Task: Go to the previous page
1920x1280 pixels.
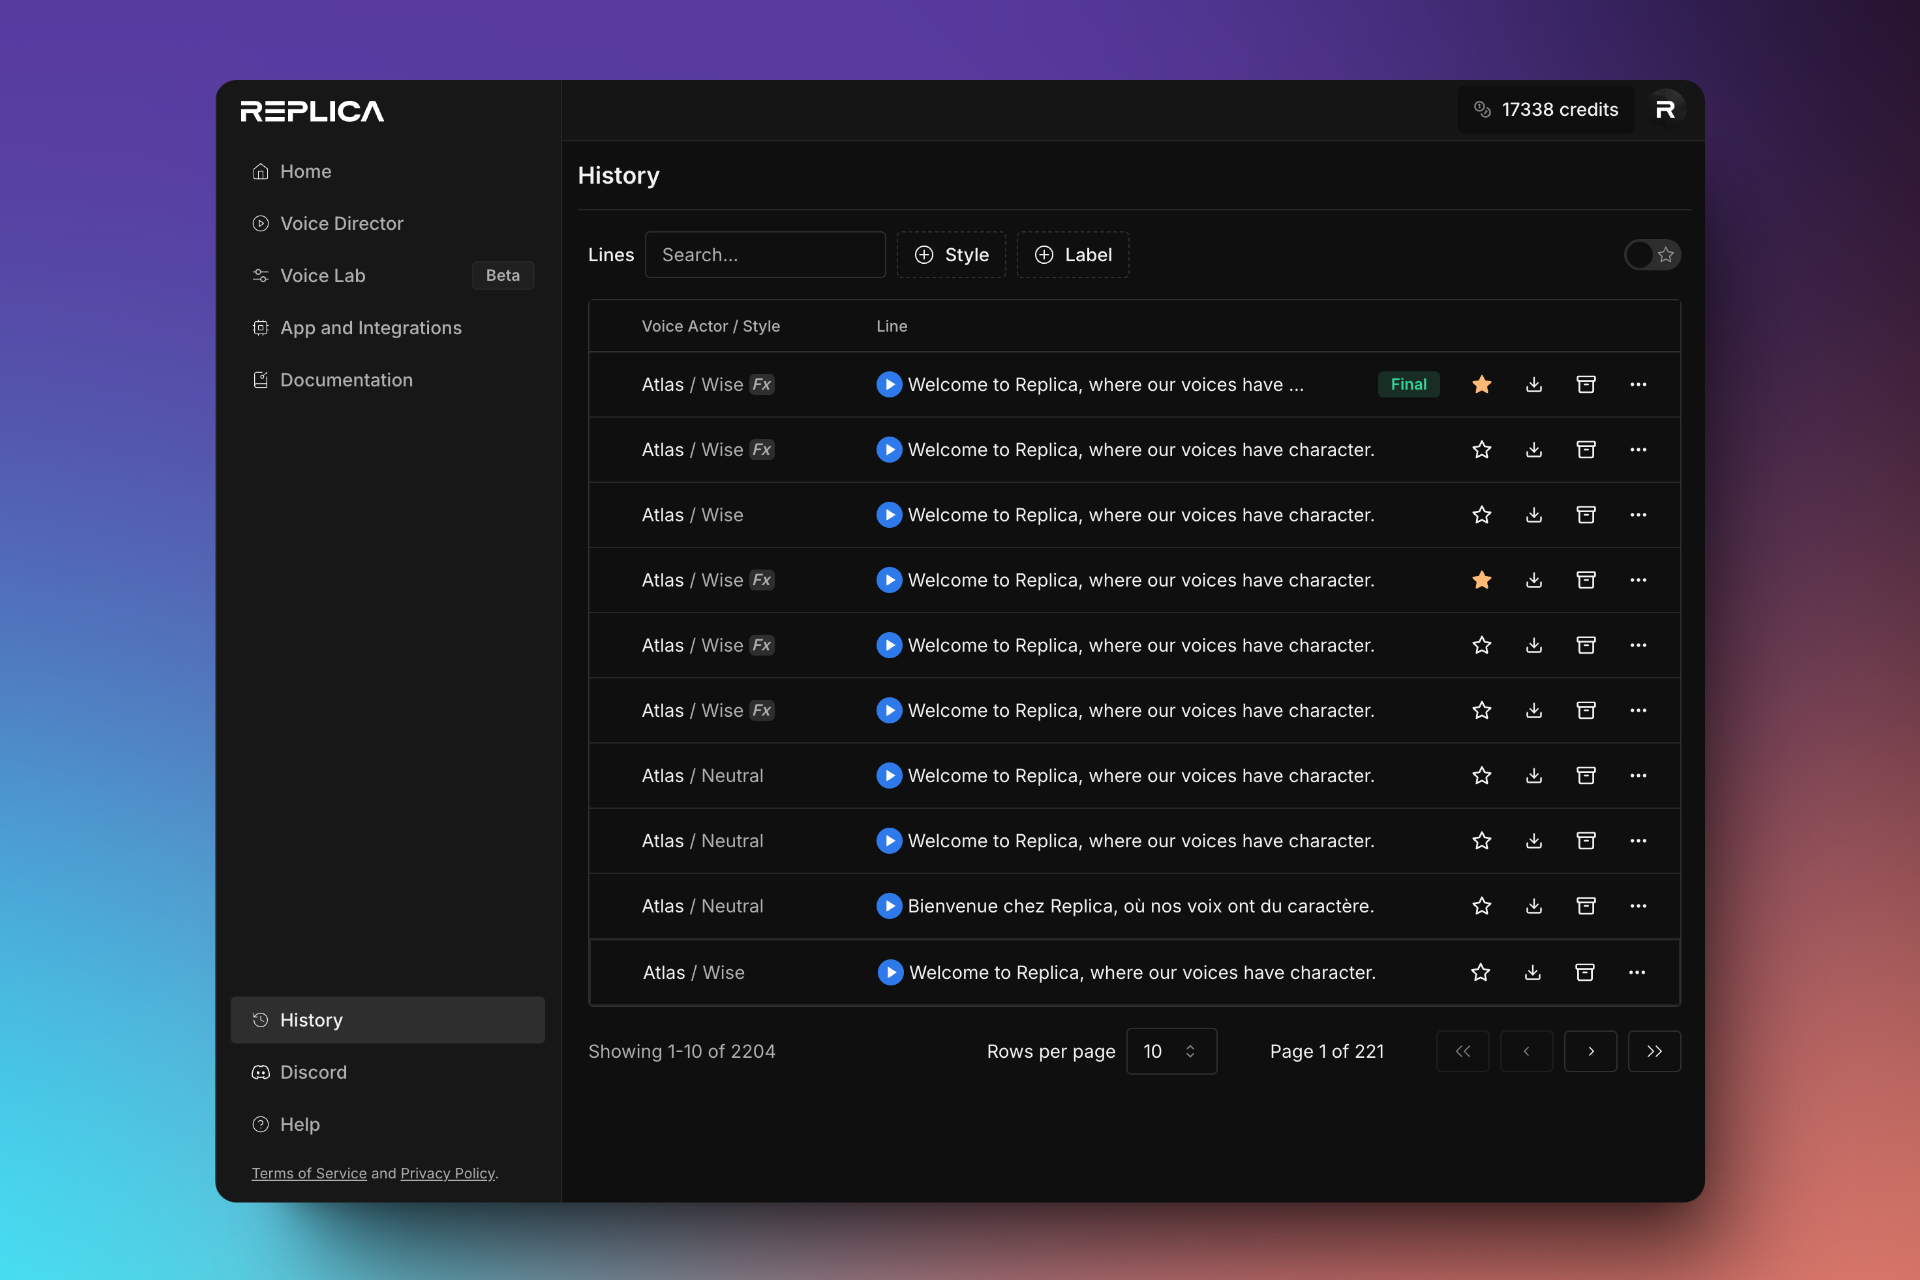Action: point(1526,1051)
